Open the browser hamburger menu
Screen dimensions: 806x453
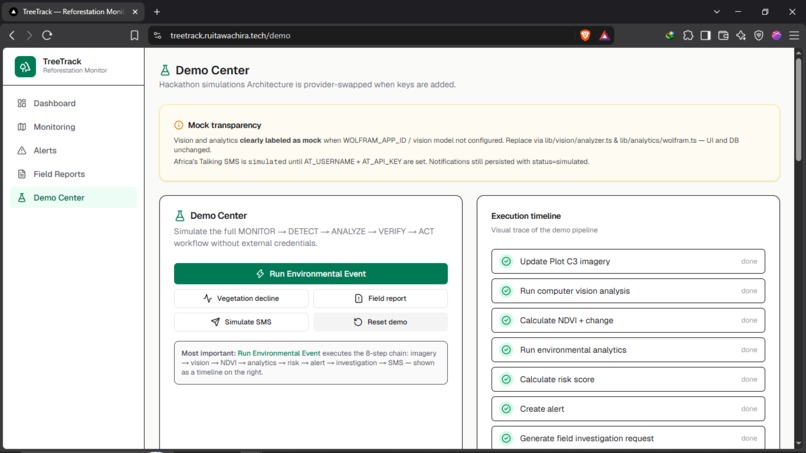click(x=794, y=35)
